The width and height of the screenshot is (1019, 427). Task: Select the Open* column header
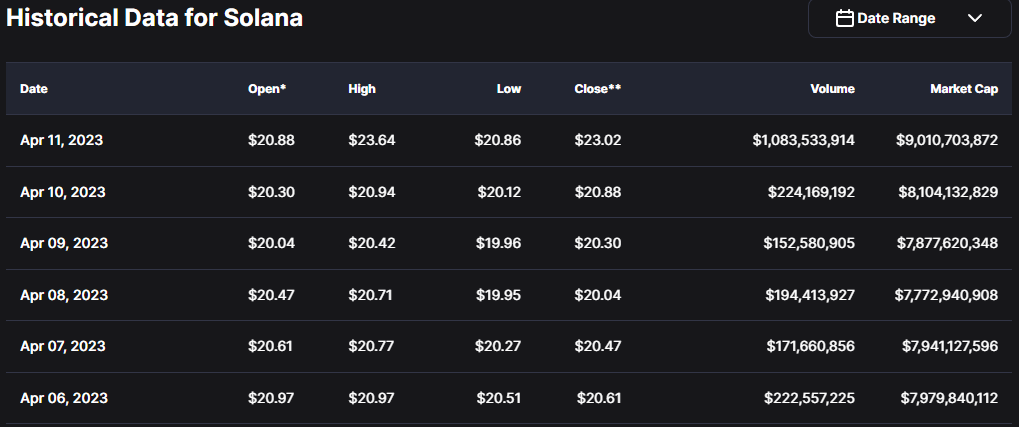[267, 89]
